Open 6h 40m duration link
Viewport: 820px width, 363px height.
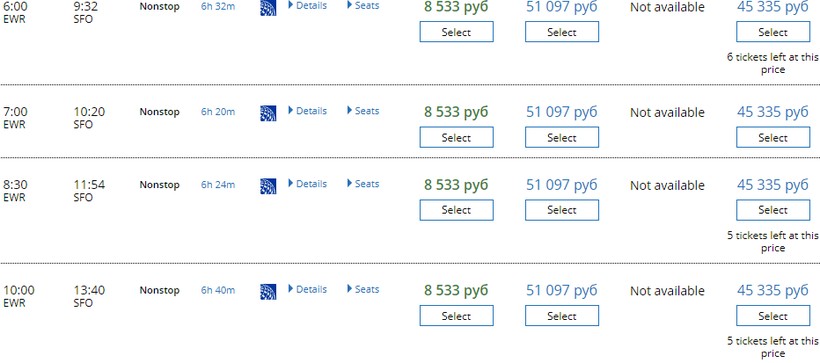pyautogui.click(x=218, y=290)
